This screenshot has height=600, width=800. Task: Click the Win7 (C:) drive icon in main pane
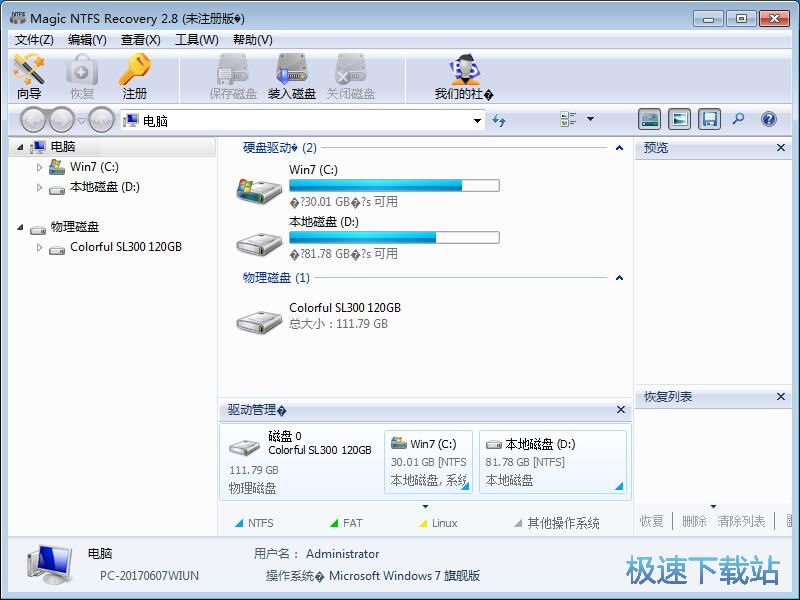tap(259, 191)
